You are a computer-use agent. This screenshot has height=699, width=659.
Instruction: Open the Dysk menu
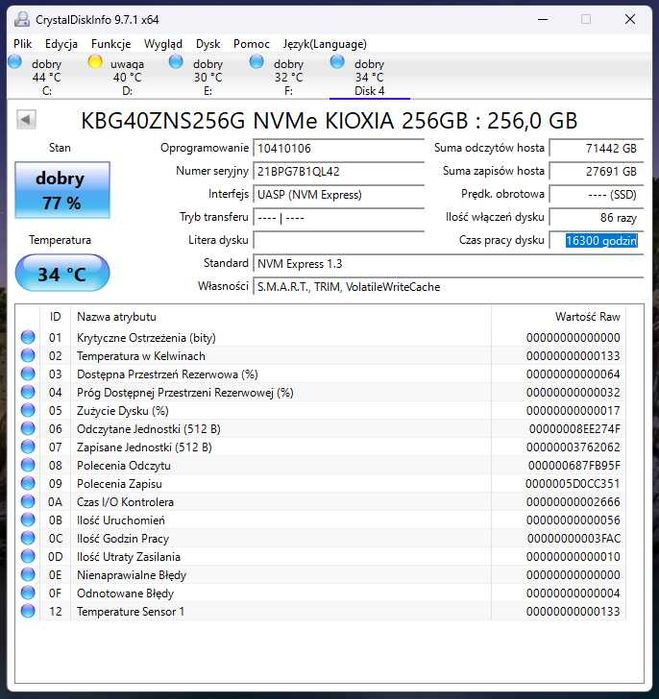point(208,44)
